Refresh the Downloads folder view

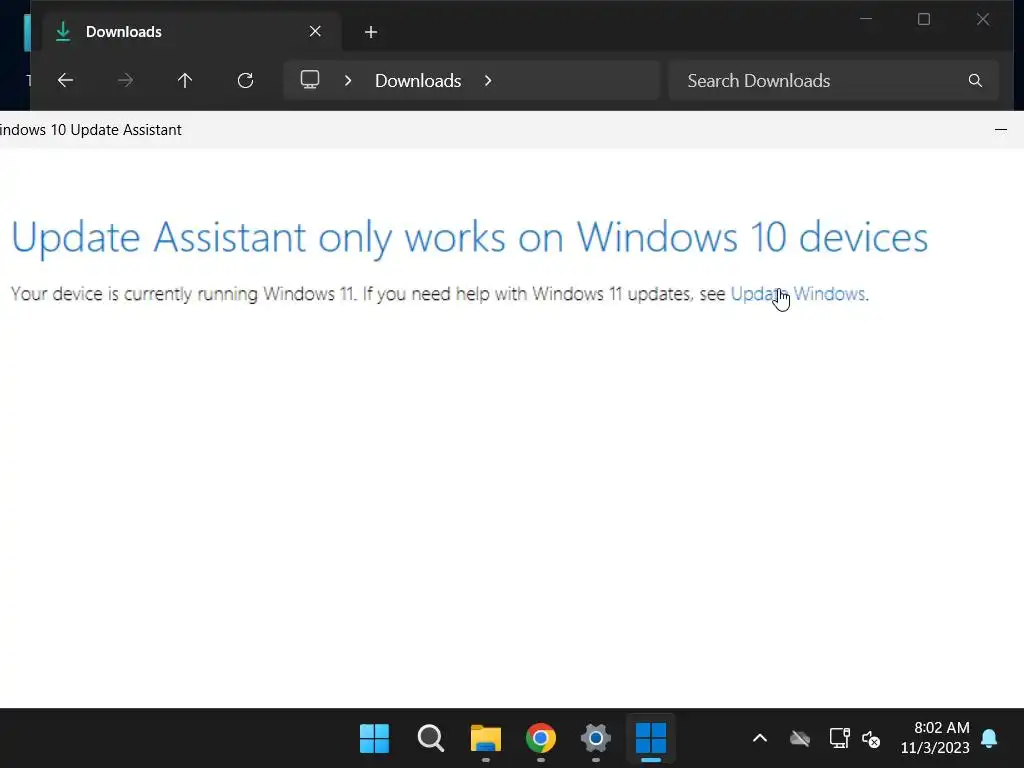(246, 80)
